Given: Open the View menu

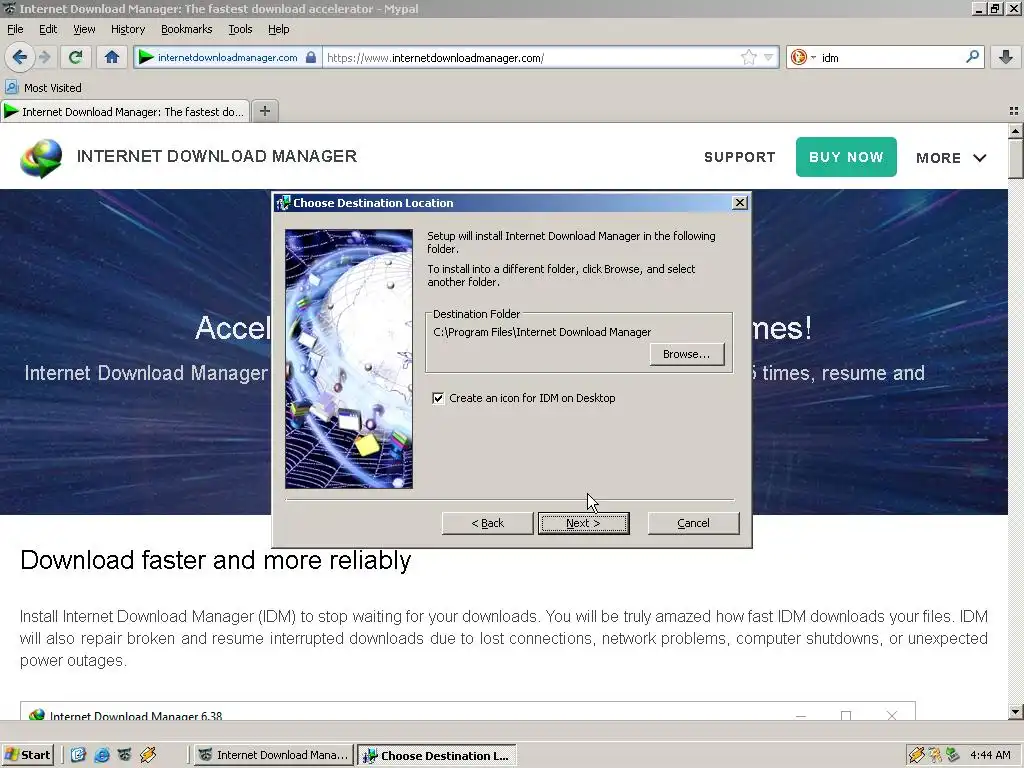Looking at the screenshot, I should tap(84, 29).
